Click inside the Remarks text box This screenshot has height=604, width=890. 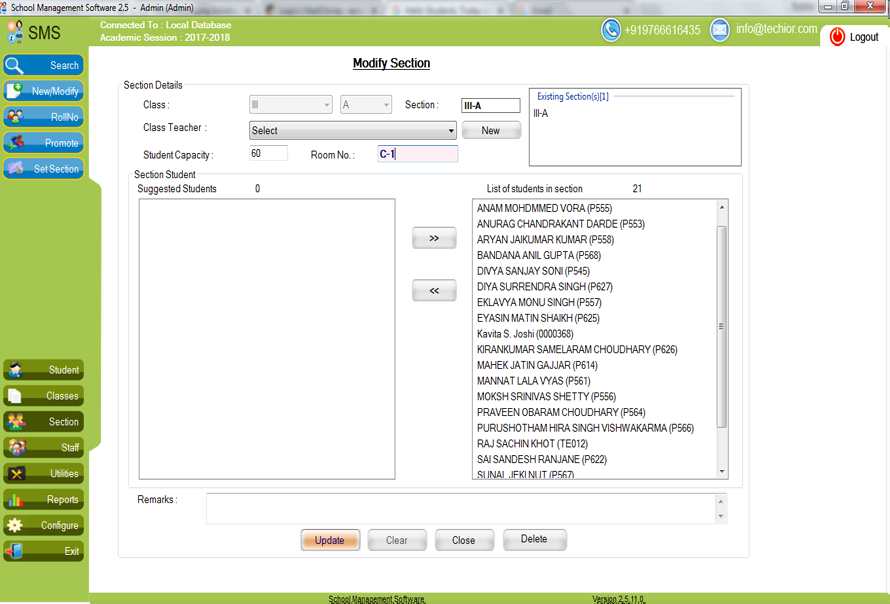pos(460,508)
